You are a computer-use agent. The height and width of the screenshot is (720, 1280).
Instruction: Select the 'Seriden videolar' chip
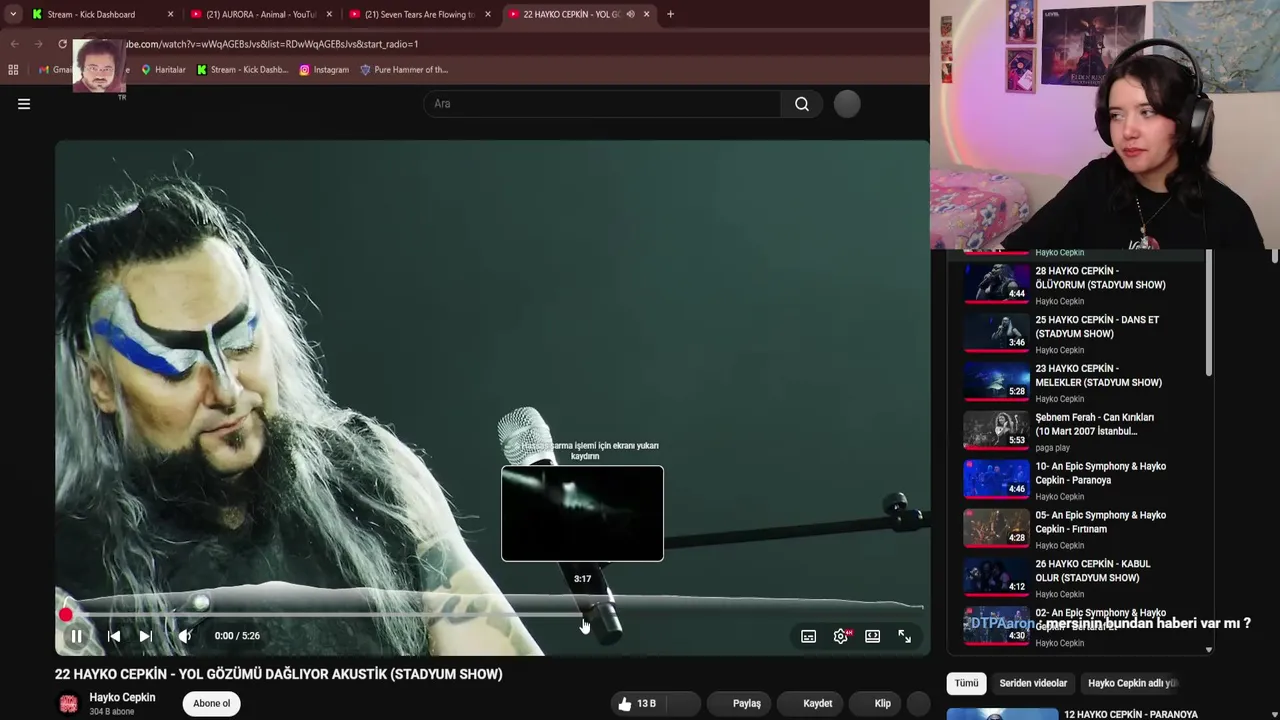pos(1033,683)
